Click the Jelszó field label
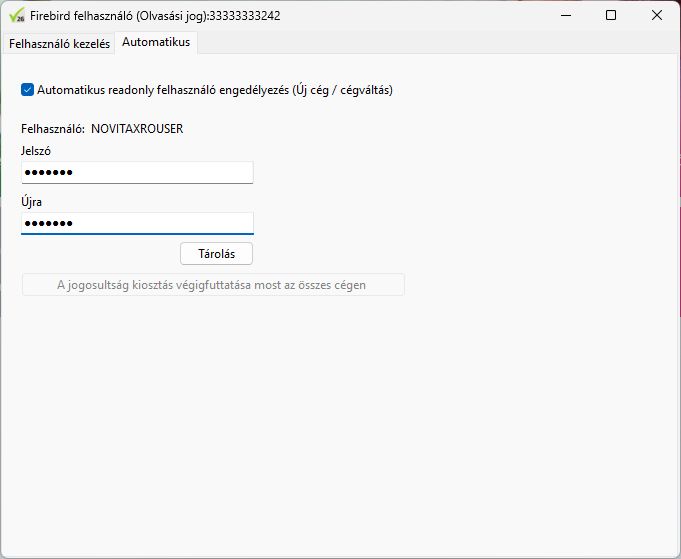The height and width of the screenshot is (559, 681). pyautogui.click(x=36, y=151)
